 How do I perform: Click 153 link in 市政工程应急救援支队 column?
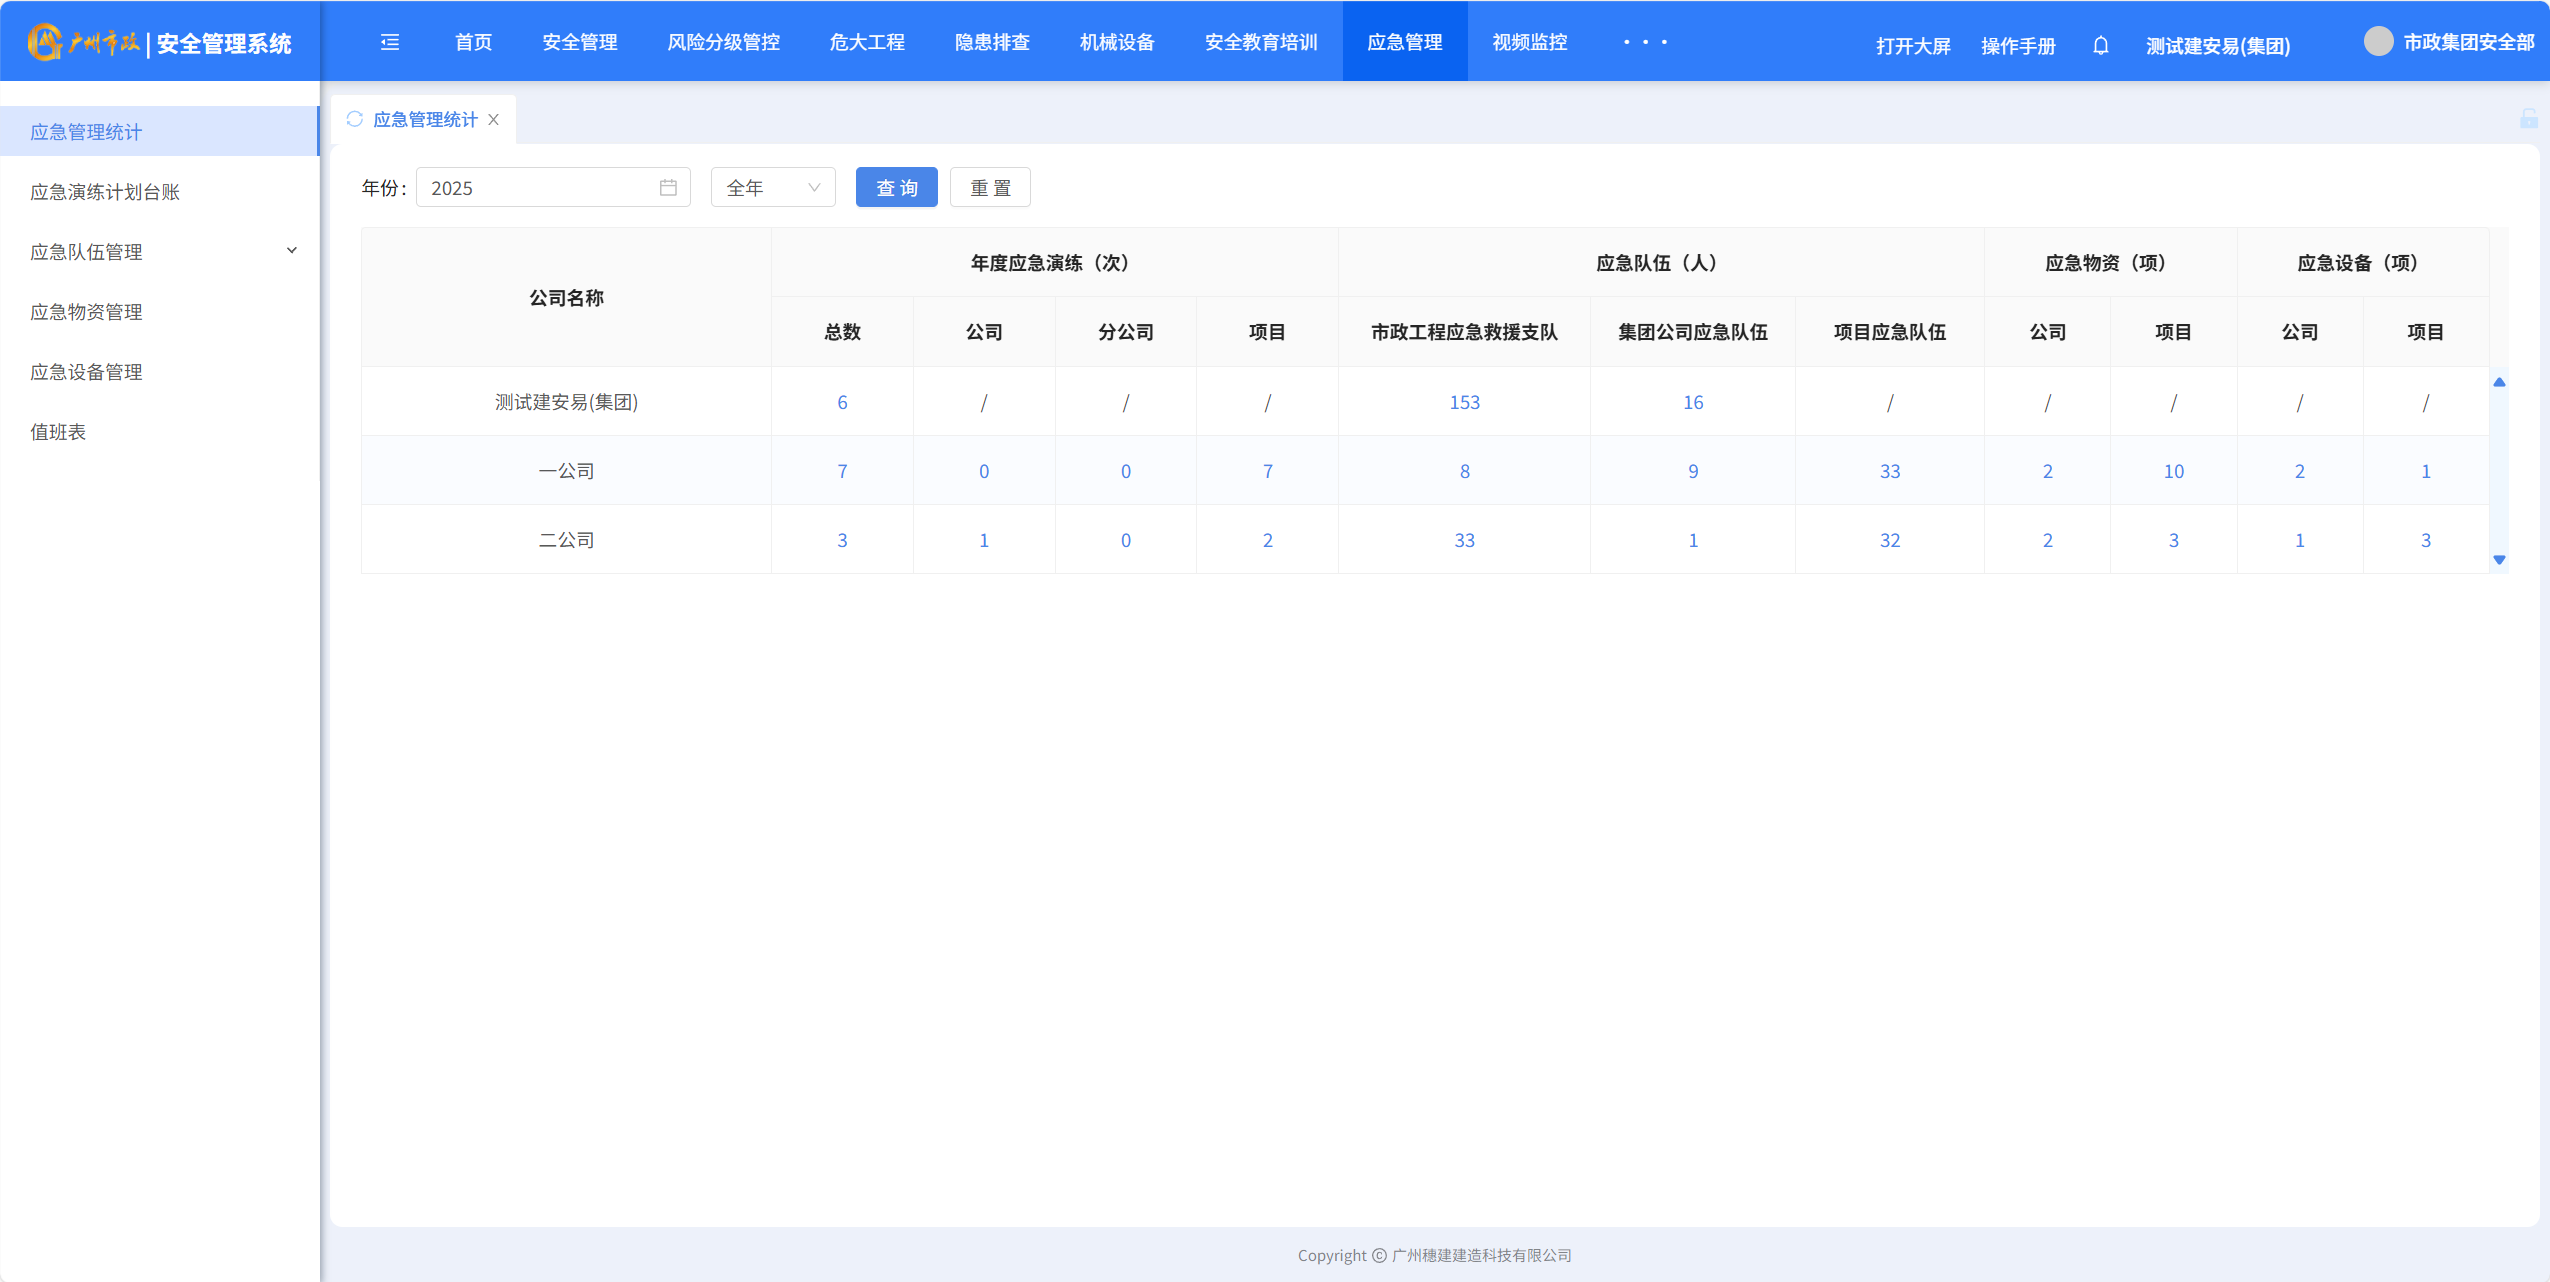(x=1464, y=402)
